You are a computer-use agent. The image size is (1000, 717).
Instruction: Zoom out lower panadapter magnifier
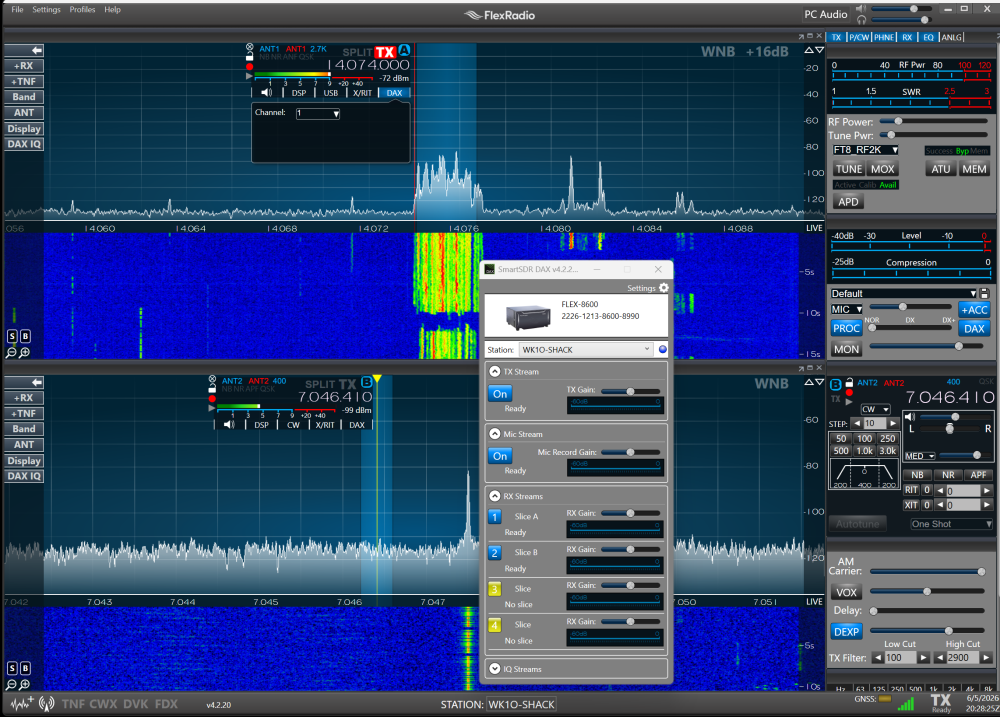tap(11, 684)
